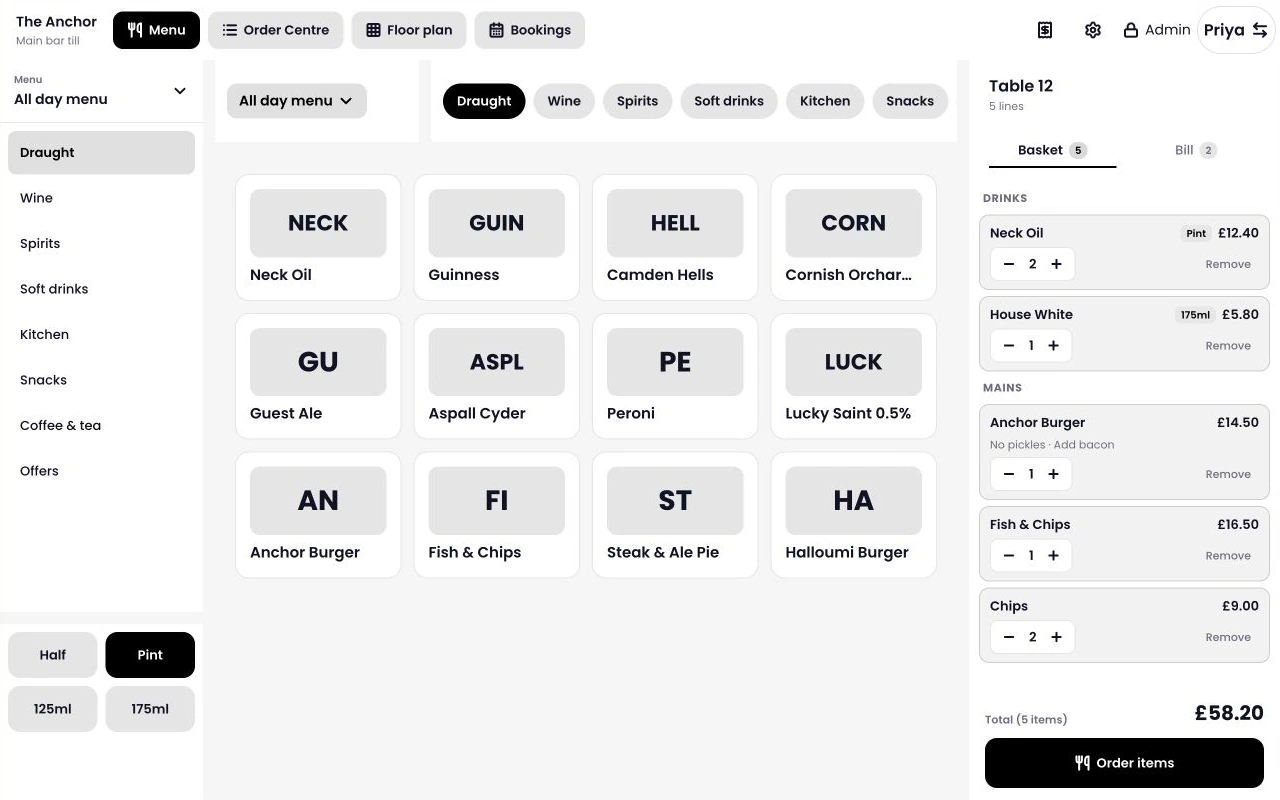Image resolution: width=1280 pixels, height=800 pixels.
Task: Select Kitchen category pill
Action: pyautogui.click(x=825, y=101)
